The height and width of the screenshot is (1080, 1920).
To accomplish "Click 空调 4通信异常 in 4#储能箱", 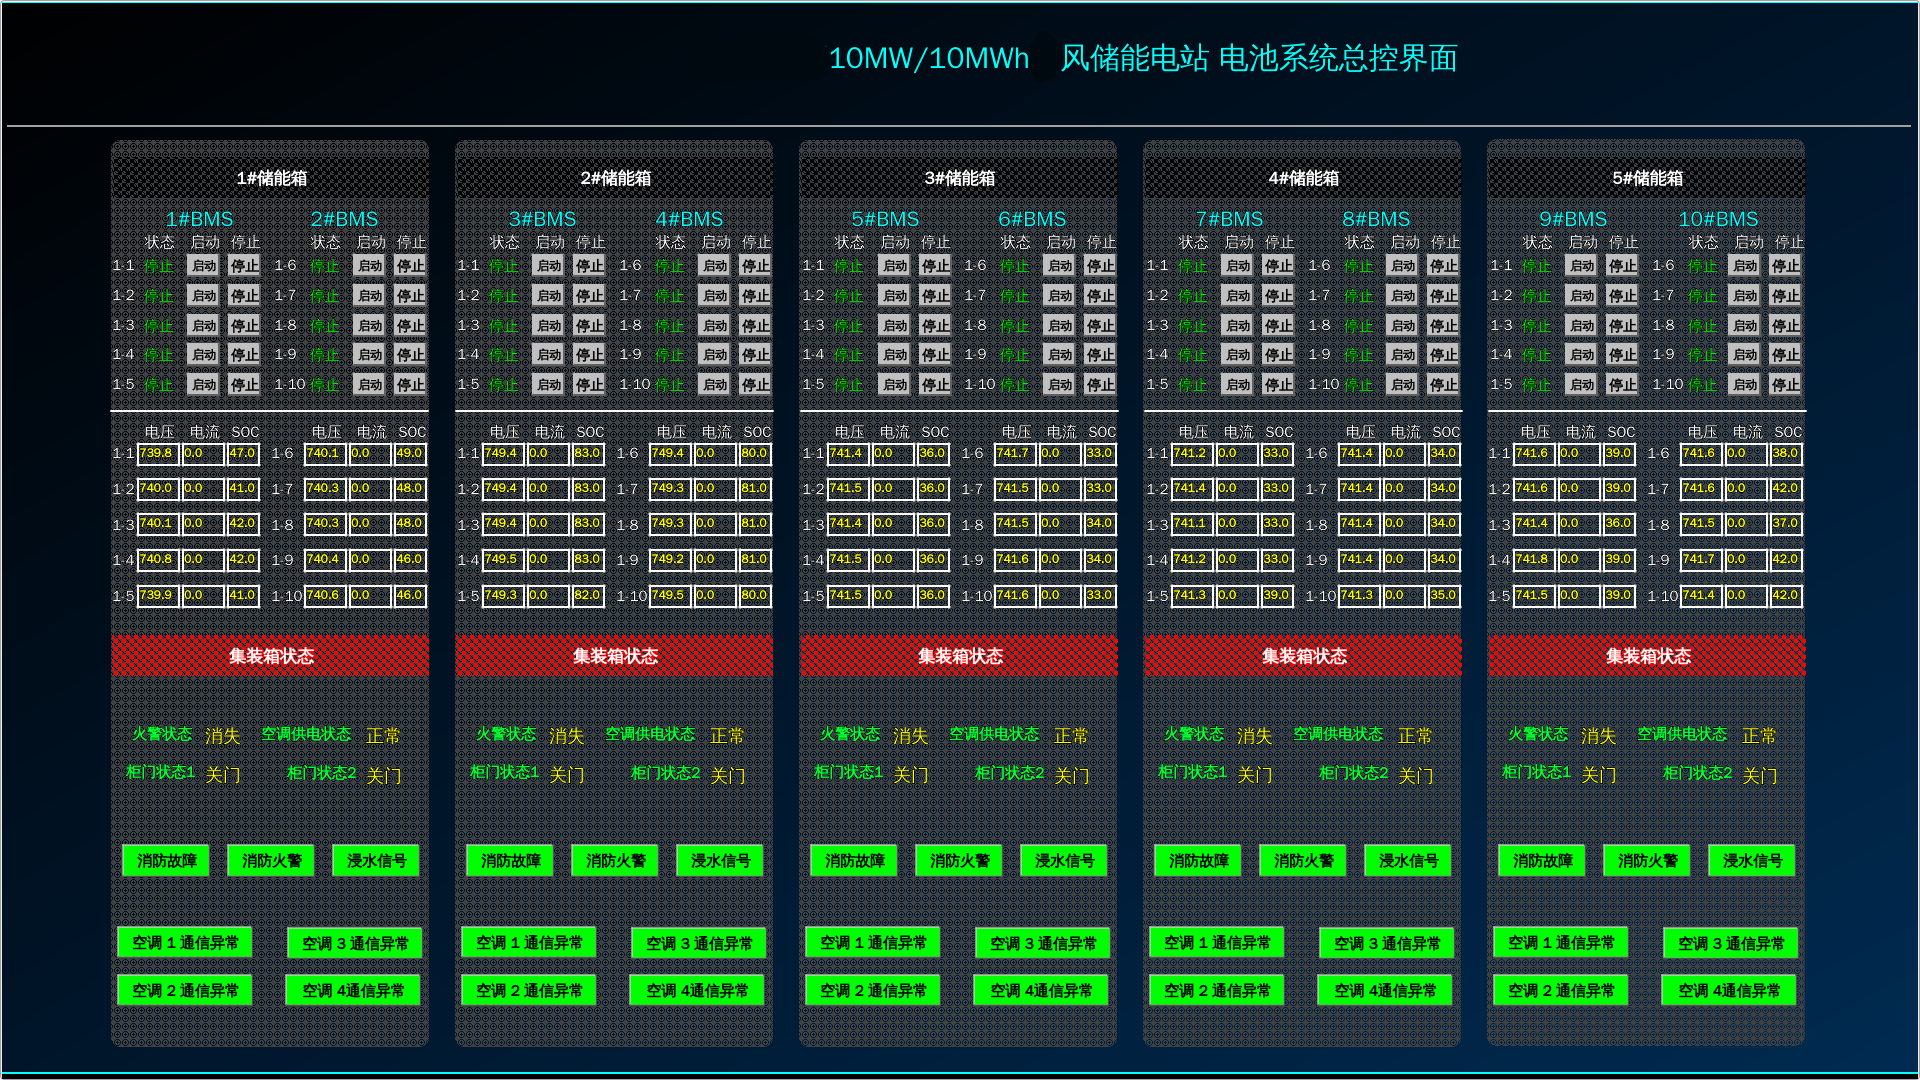I will coord(1385,991).
